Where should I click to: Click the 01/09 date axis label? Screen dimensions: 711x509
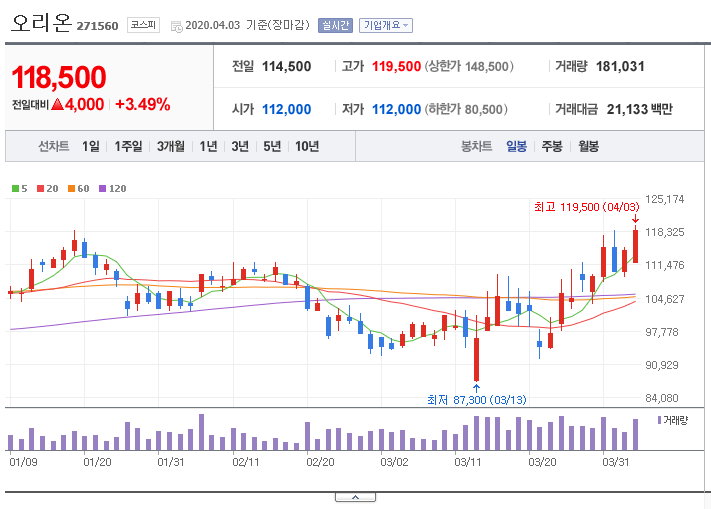tap(23, 462)
